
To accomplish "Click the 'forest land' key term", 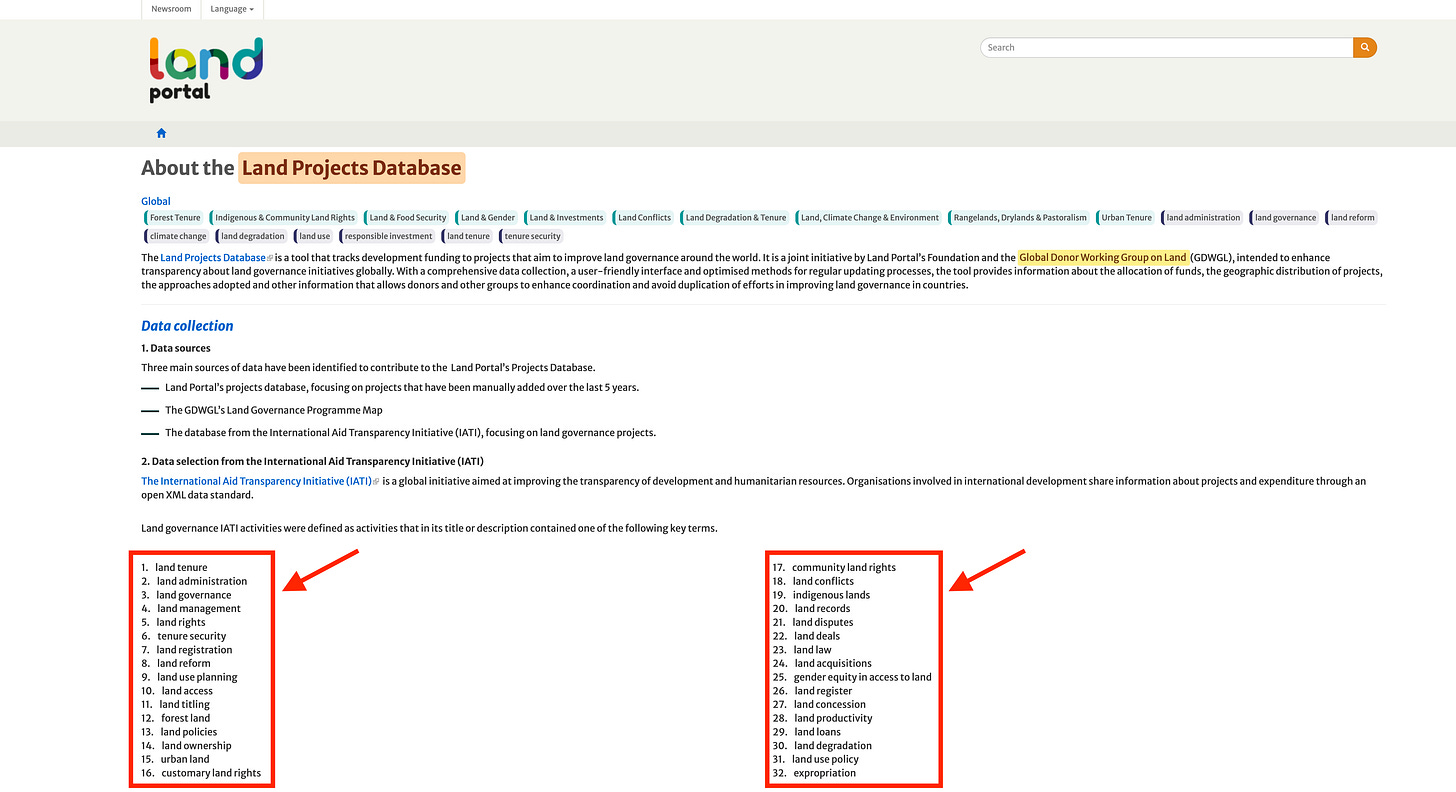I will tap(186, 718).
